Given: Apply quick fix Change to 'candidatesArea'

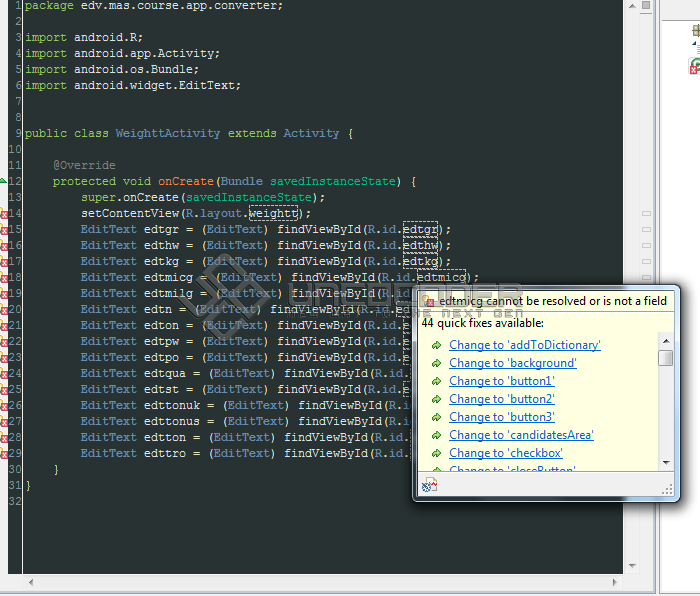Looking at the screenshot, I should [x=521, y=435].
